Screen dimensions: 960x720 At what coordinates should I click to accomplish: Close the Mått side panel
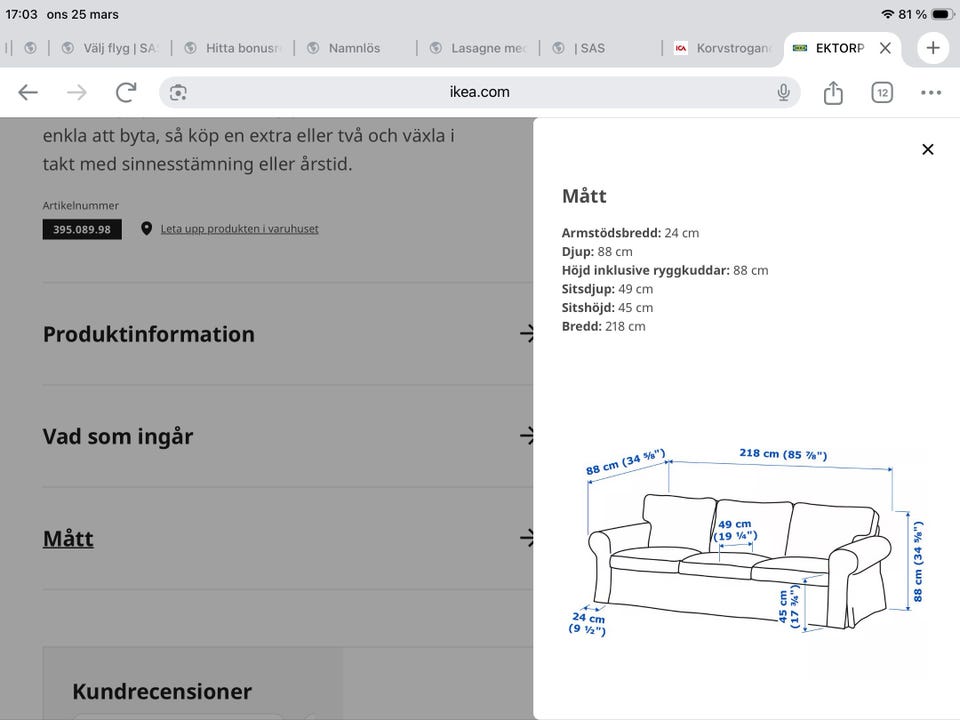[928, 149]
